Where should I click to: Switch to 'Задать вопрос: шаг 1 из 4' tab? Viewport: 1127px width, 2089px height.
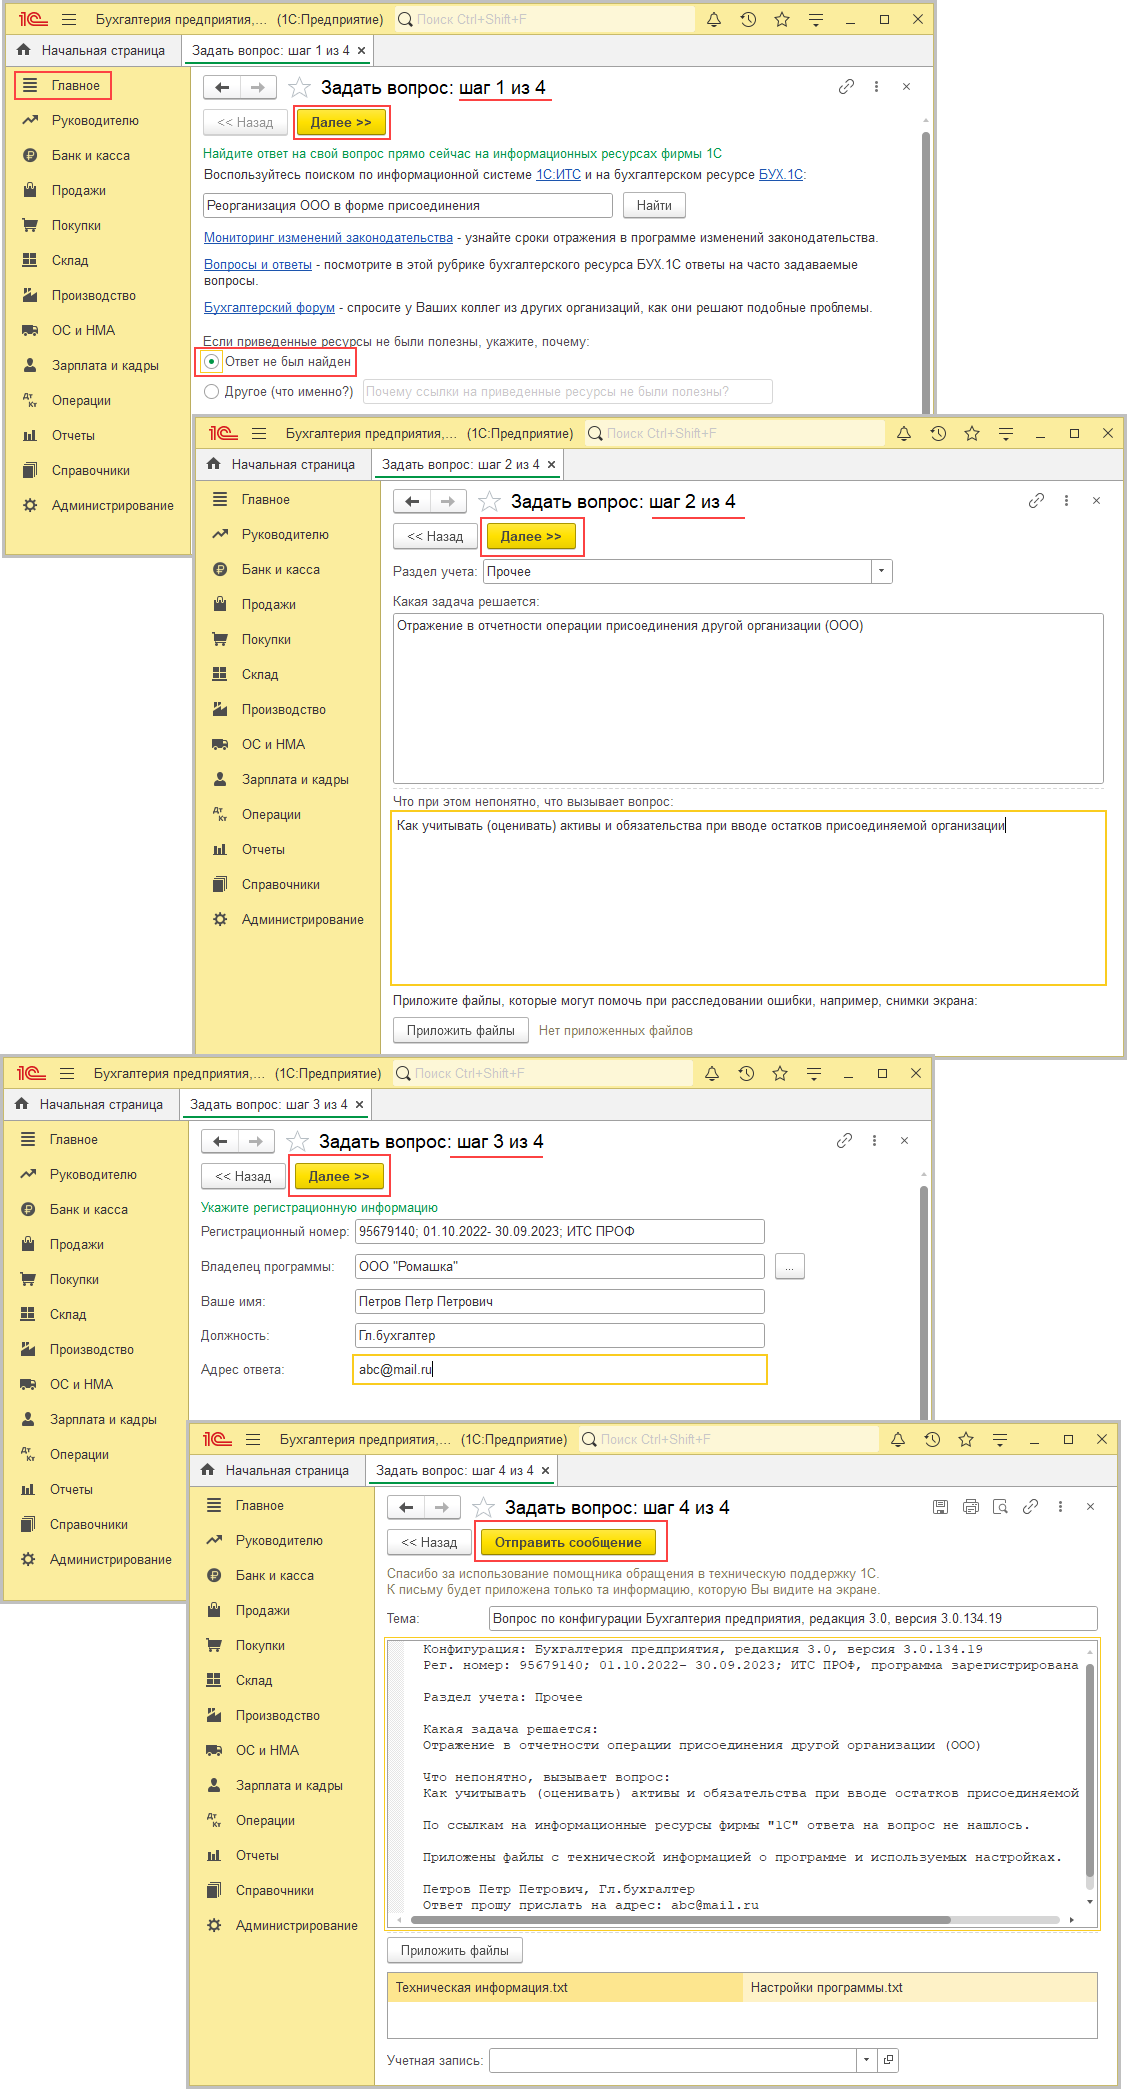pos(270,51)
